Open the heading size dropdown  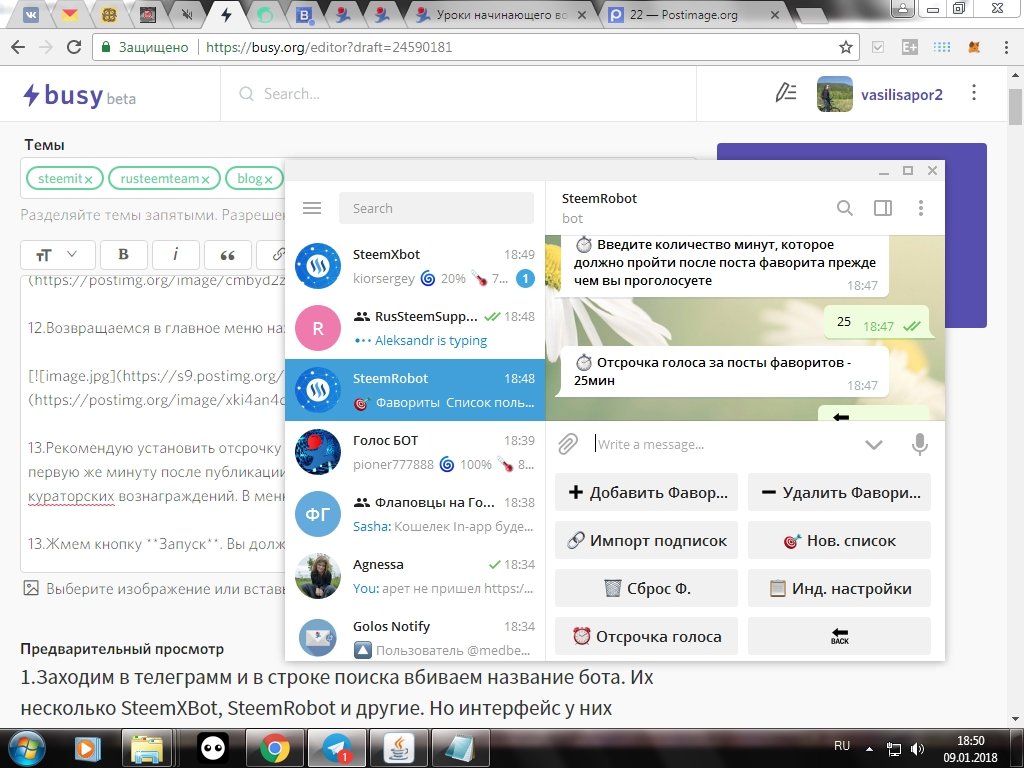coord(57,255)
